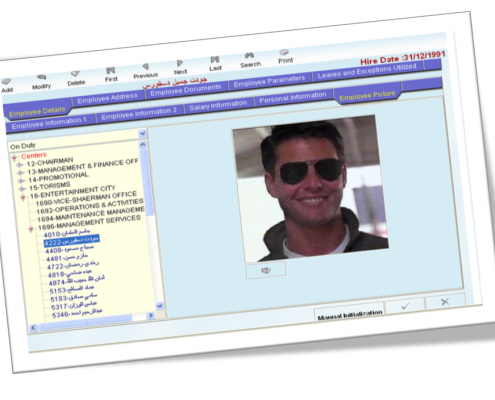Screen dimensions: 495x400
Task: Go to First record icon
Action: [110, 71]
